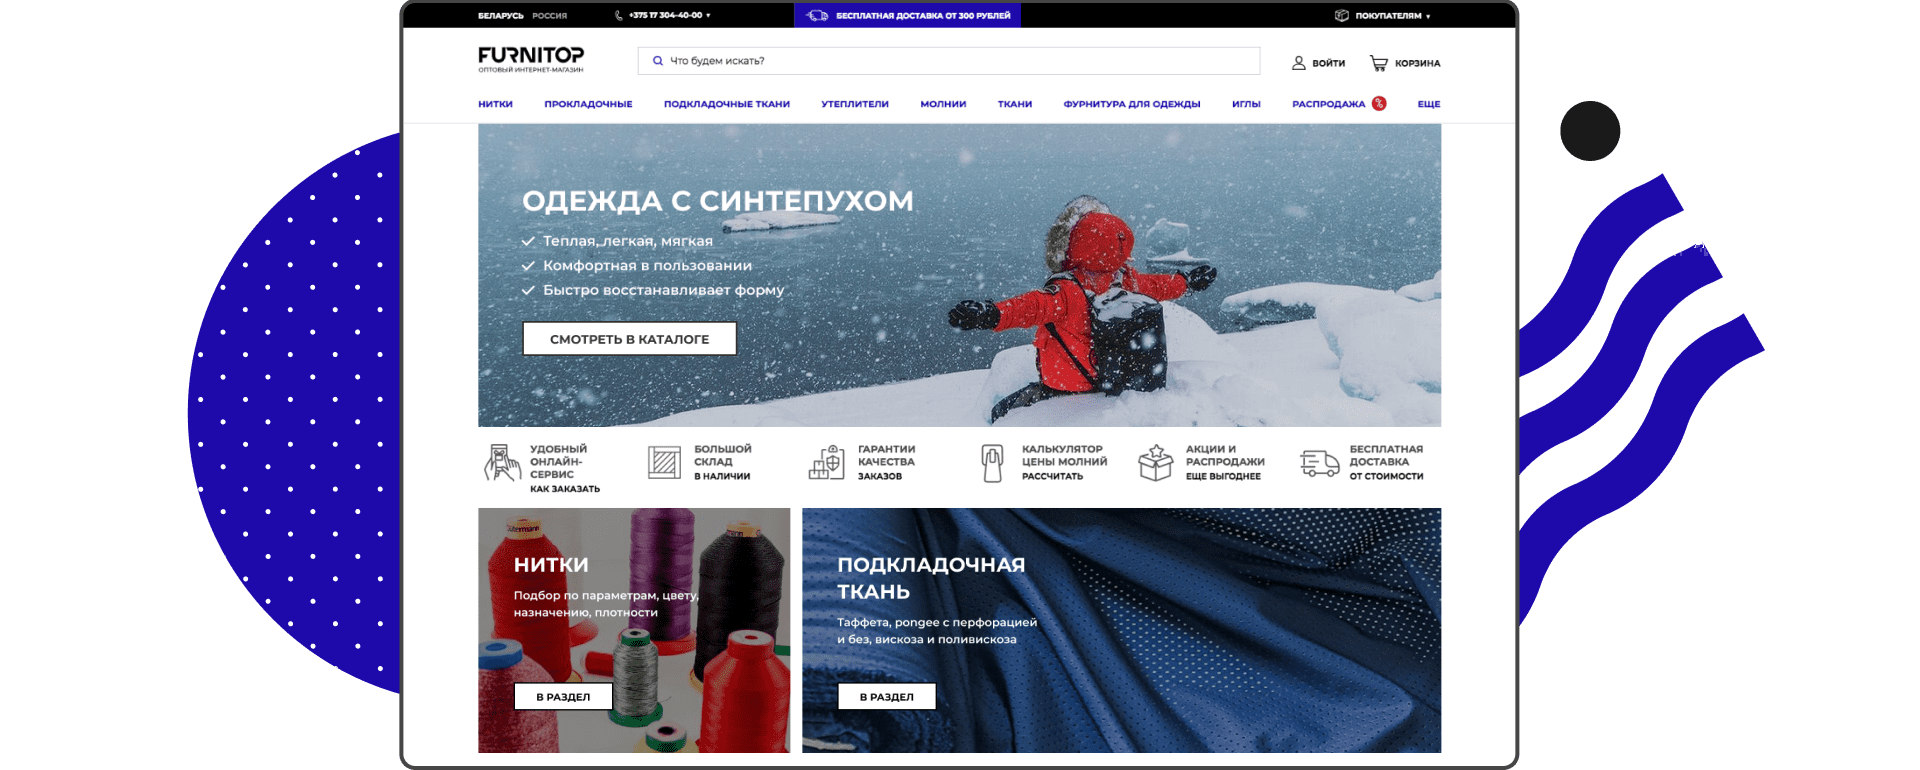1920x770 pixels.
Task: Click the magnifier search icon
Action: point(657,61)
